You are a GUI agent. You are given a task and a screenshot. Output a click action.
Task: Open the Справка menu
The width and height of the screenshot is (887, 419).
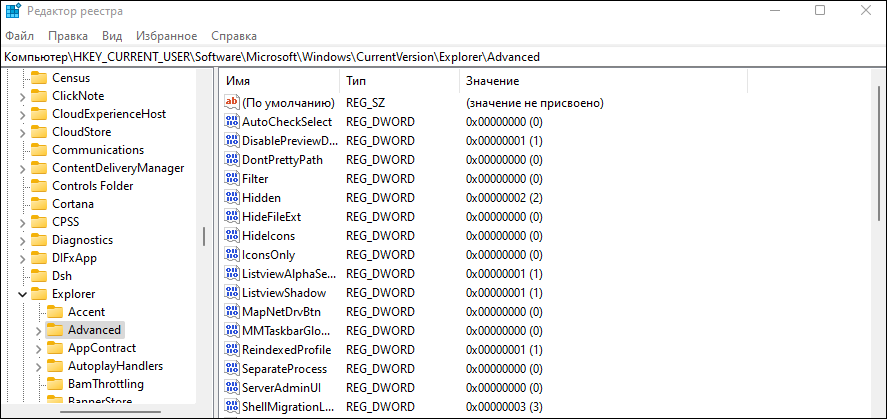234,36
